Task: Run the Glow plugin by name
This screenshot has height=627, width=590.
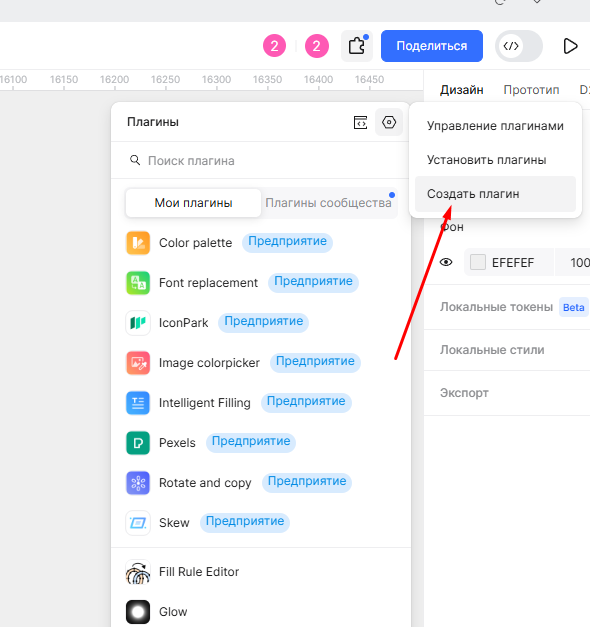Action: coord(173,612)
